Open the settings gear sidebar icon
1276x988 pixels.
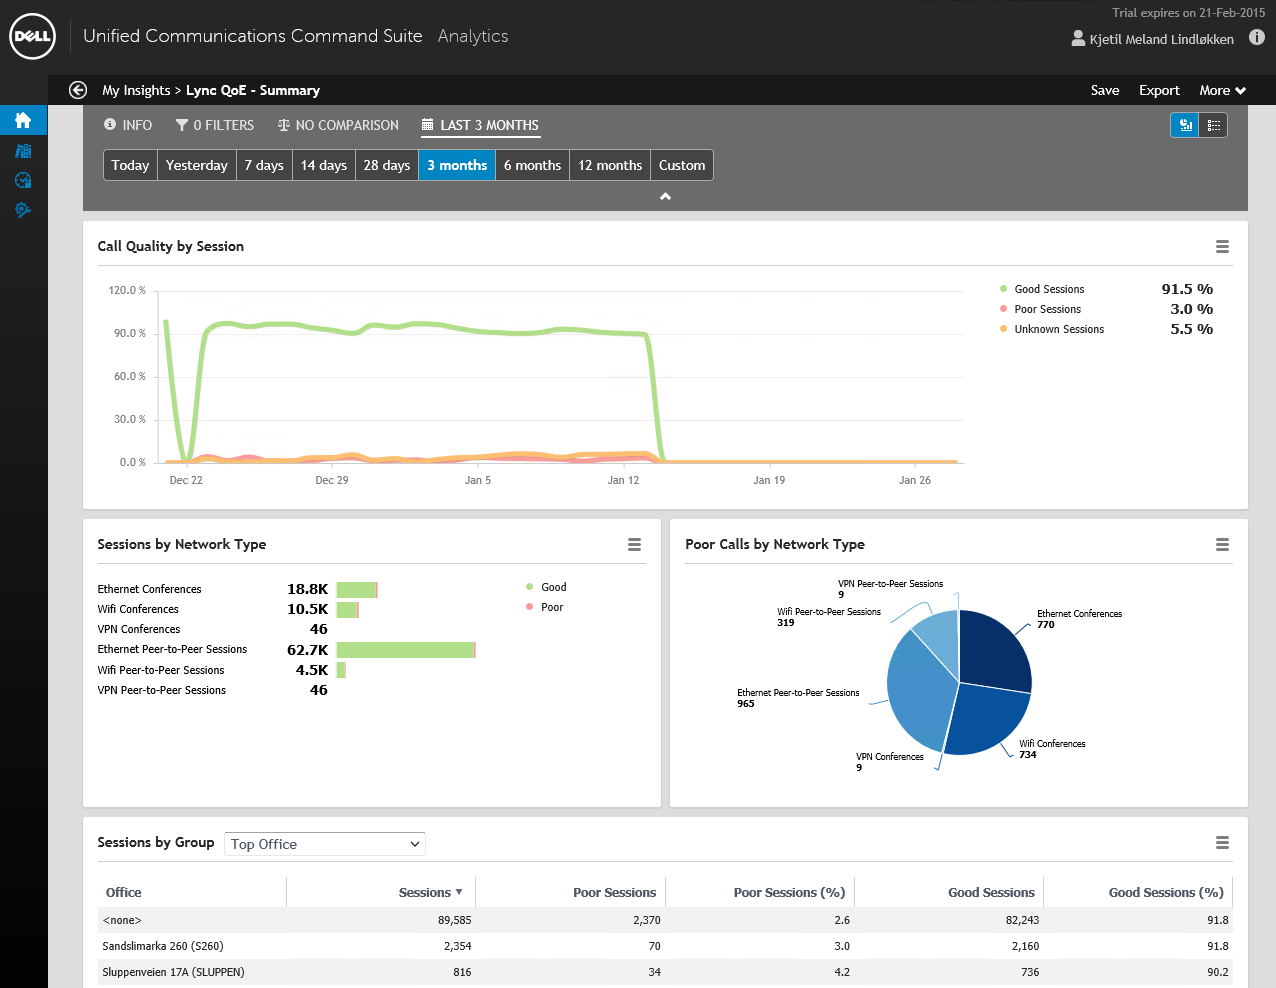(23, 210)
